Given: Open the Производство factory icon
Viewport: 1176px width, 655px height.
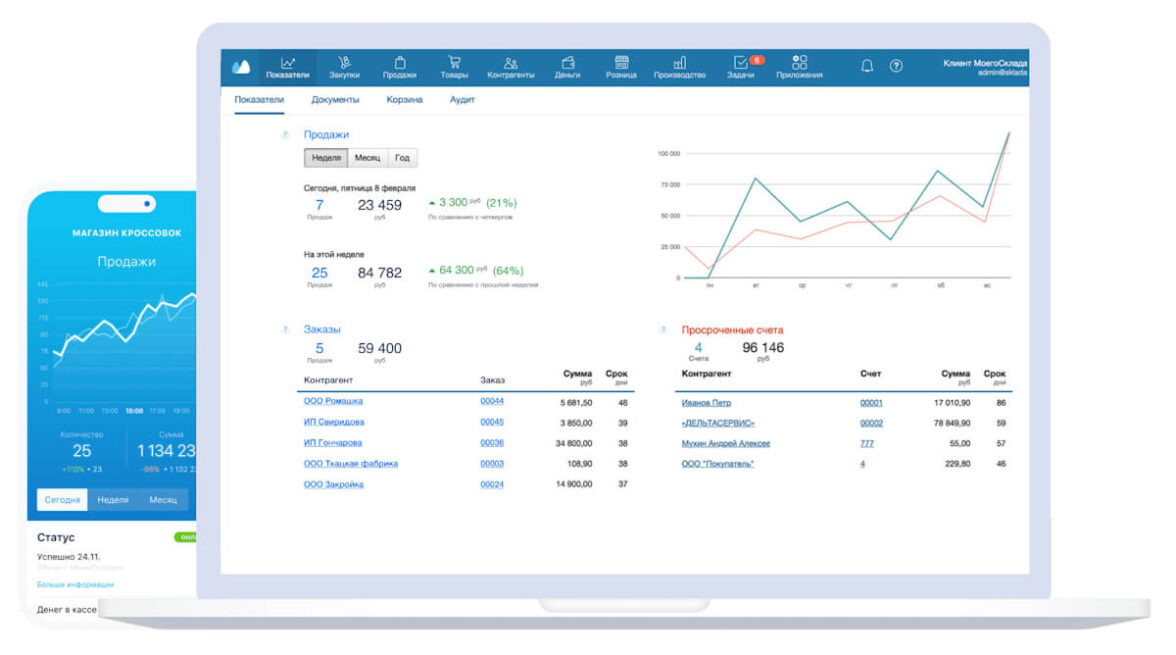Looking at the screenshot, I should pos(679,64).
